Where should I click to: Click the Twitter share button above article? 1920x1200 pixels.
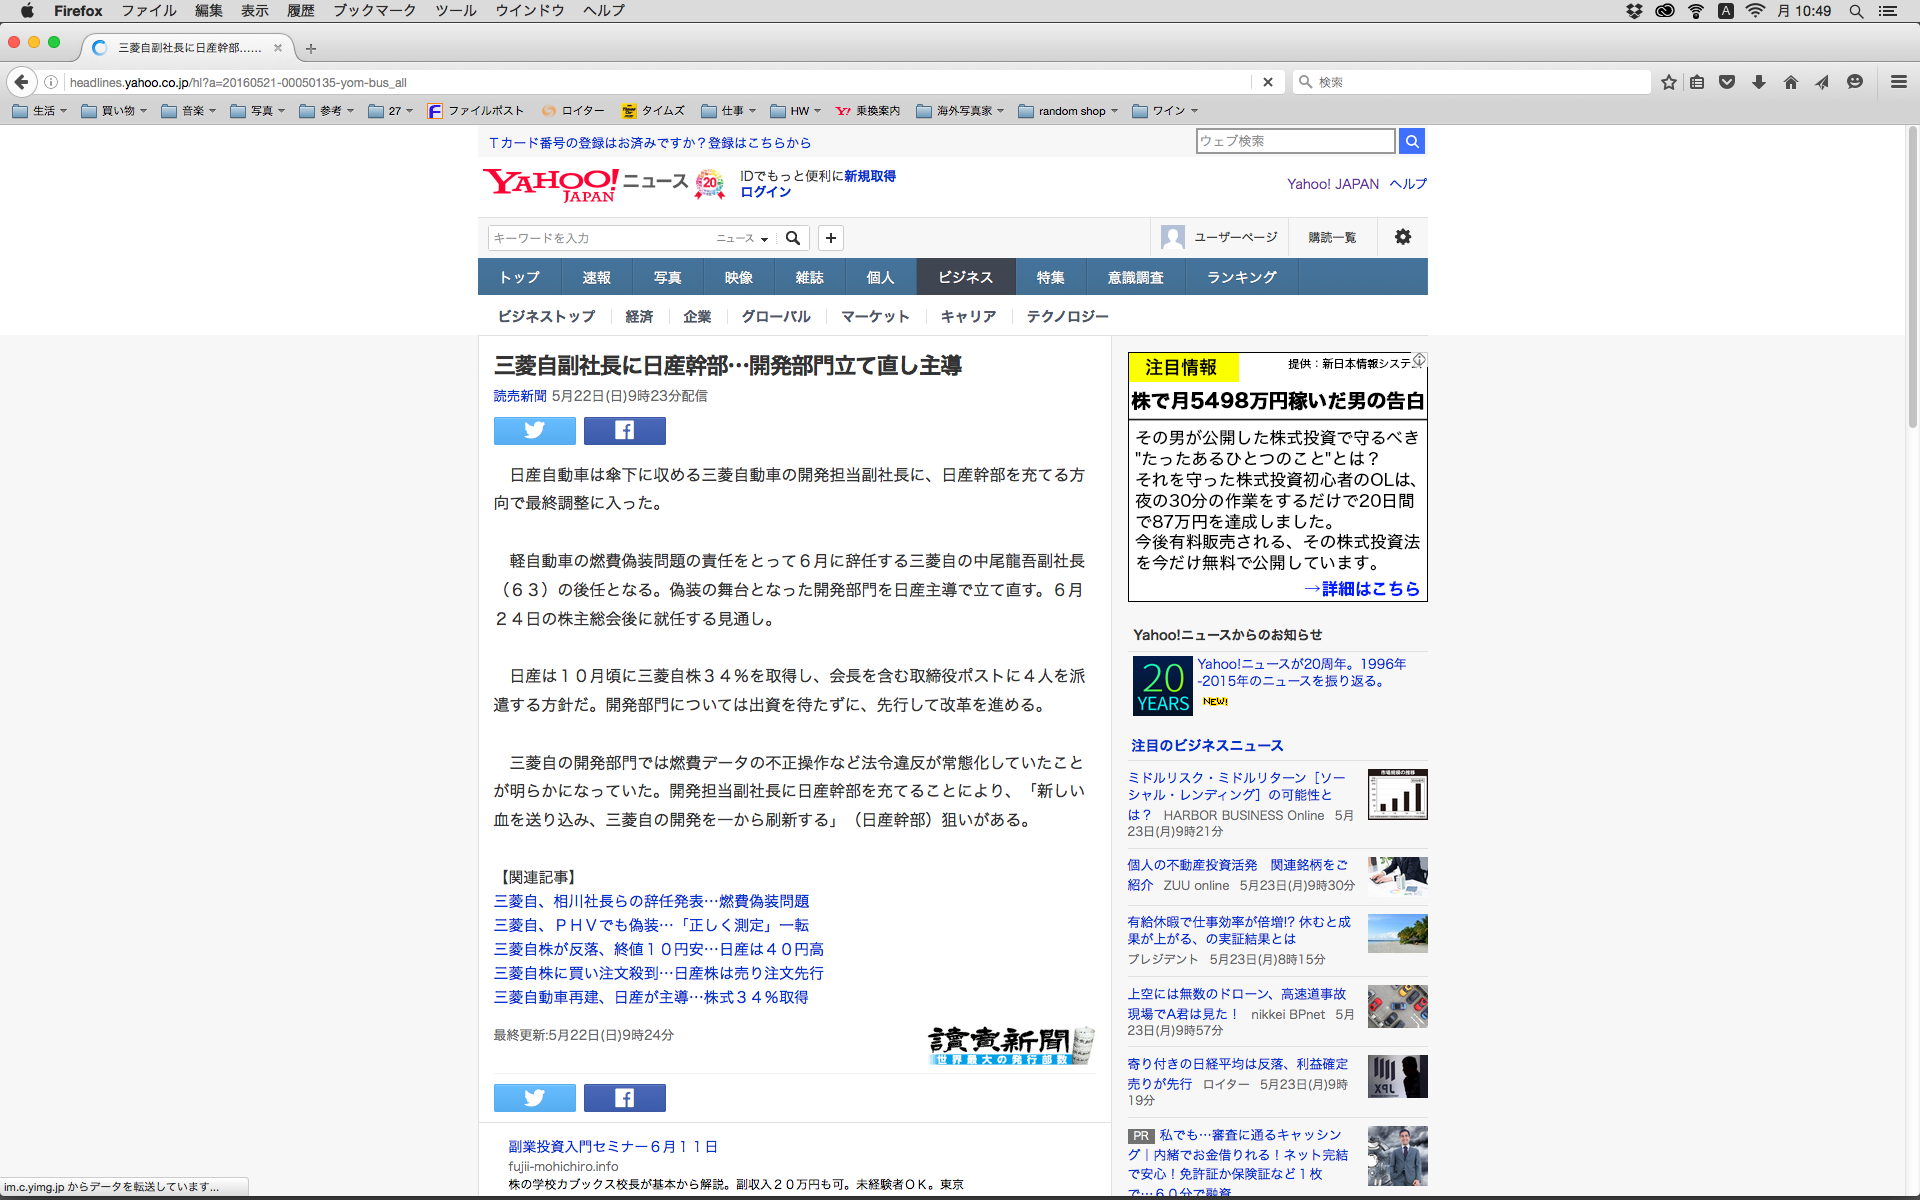click(x=534, y=431)
